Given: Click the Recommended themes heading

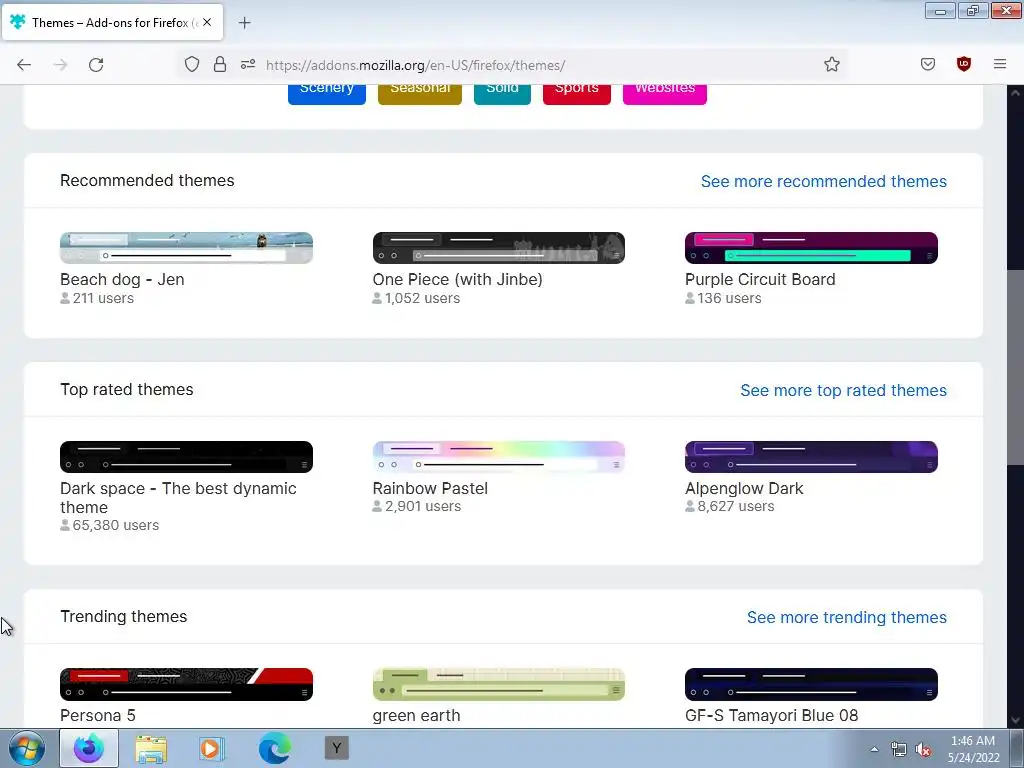Looking at the screenshot, I should click(147, 181).
